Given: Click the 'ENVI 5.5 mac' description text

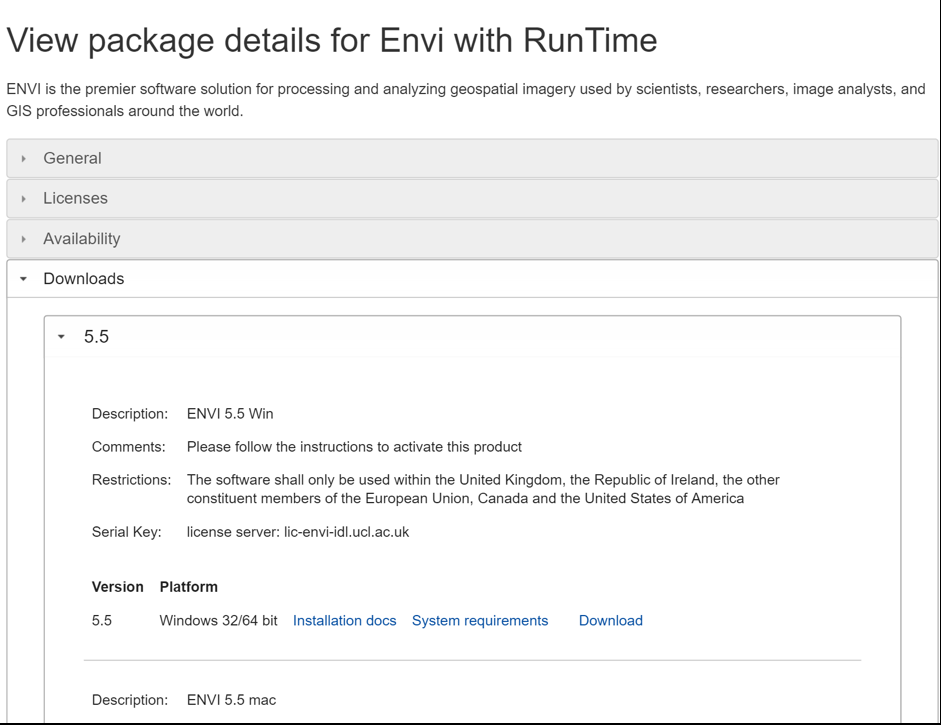Looking at the screenshot, I should 231,700.
